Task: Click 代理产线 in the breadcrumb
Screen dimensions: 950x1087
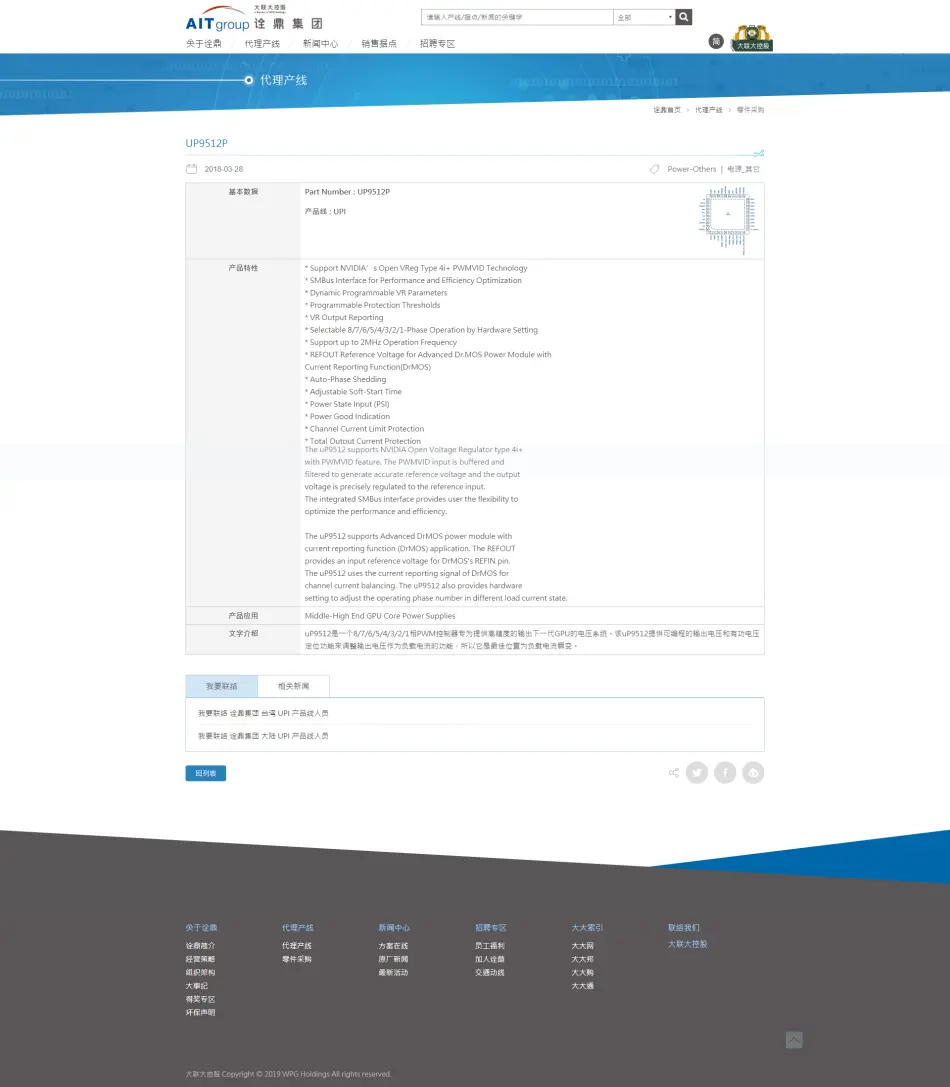Action: click(709, 110)
